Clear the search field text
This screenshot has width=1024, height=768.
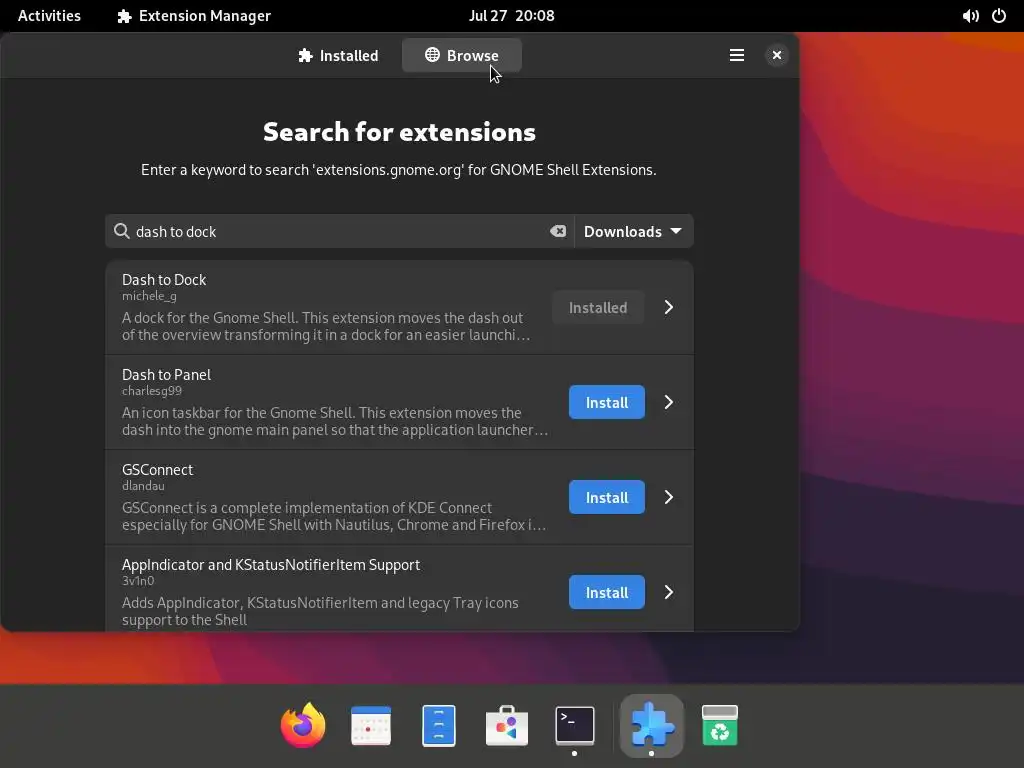(x=558, y=231)
